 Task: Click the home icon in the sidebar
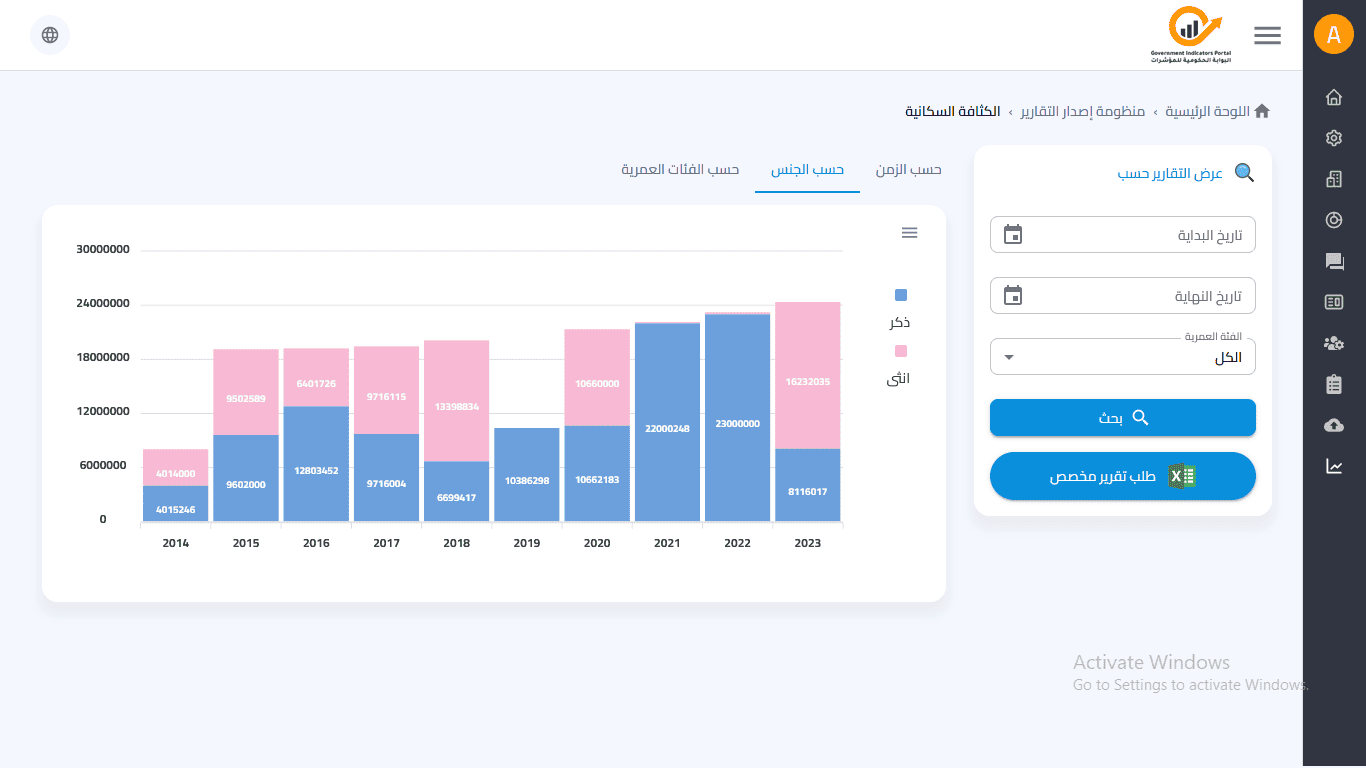[x=1333, y=97]
